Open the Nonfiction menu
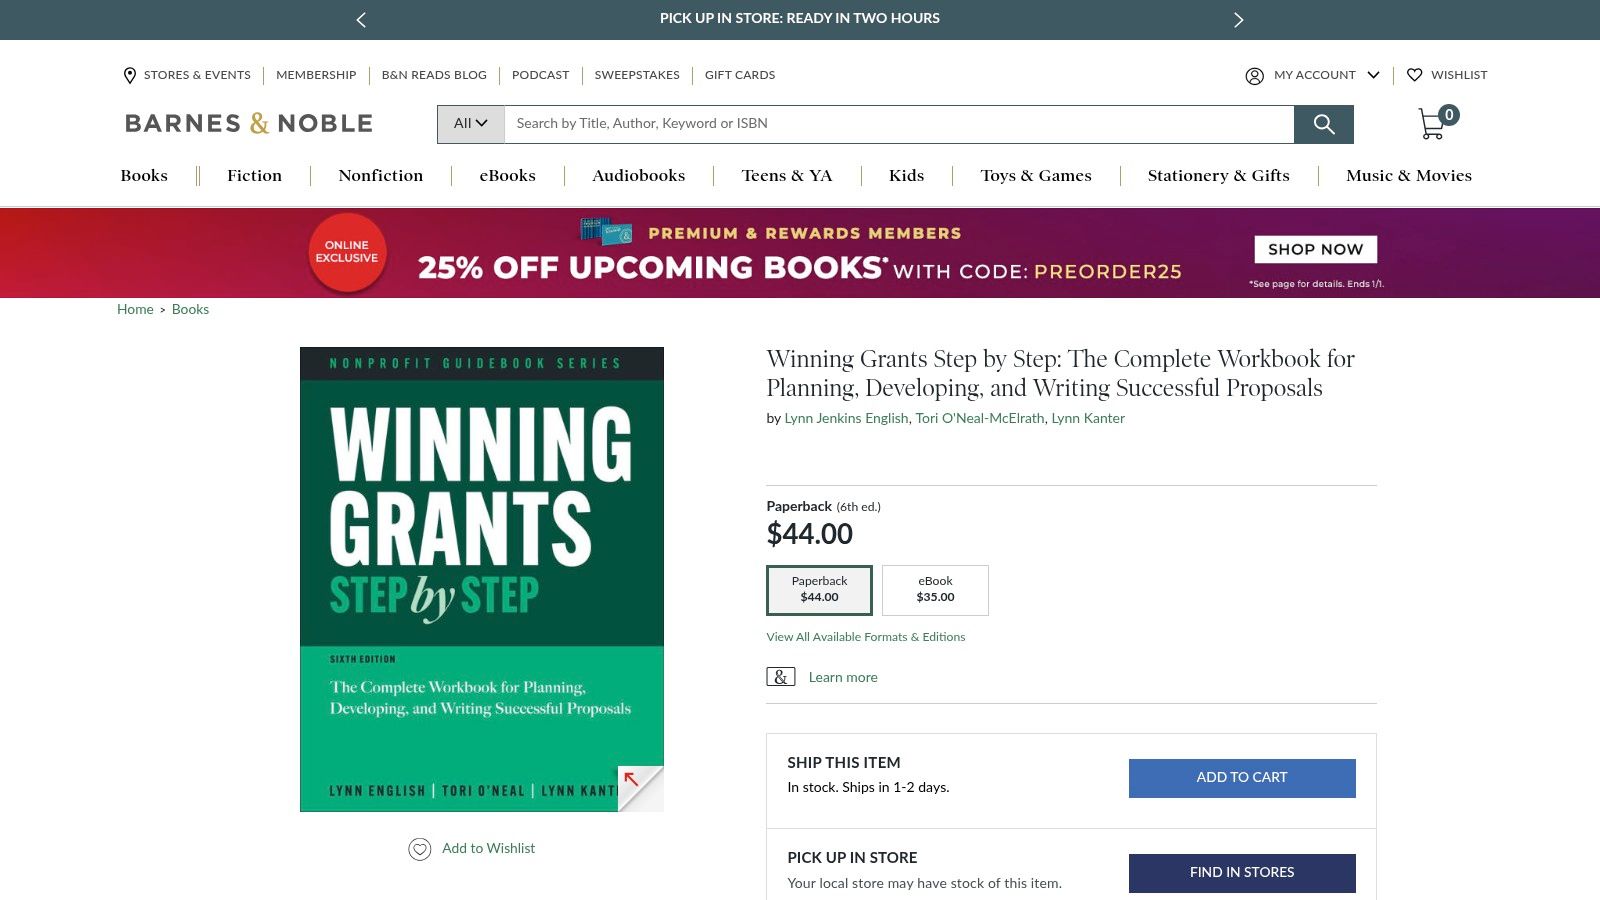The height and width of the screenshot is (900, 1600). pyautogui.click(x=381, y=176)
